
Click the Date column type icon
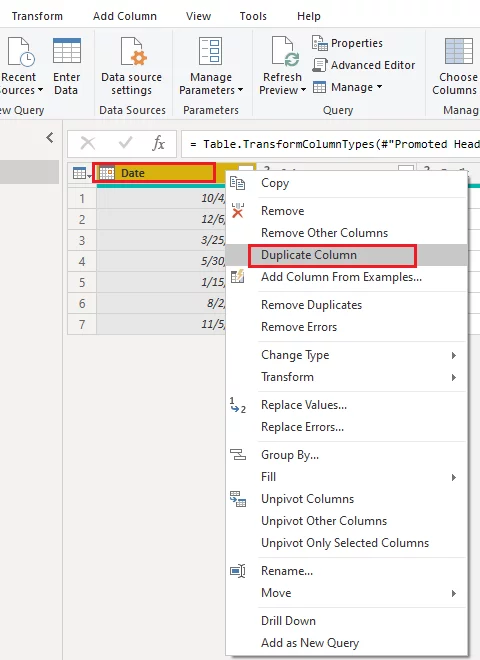[x=107, y=173]
